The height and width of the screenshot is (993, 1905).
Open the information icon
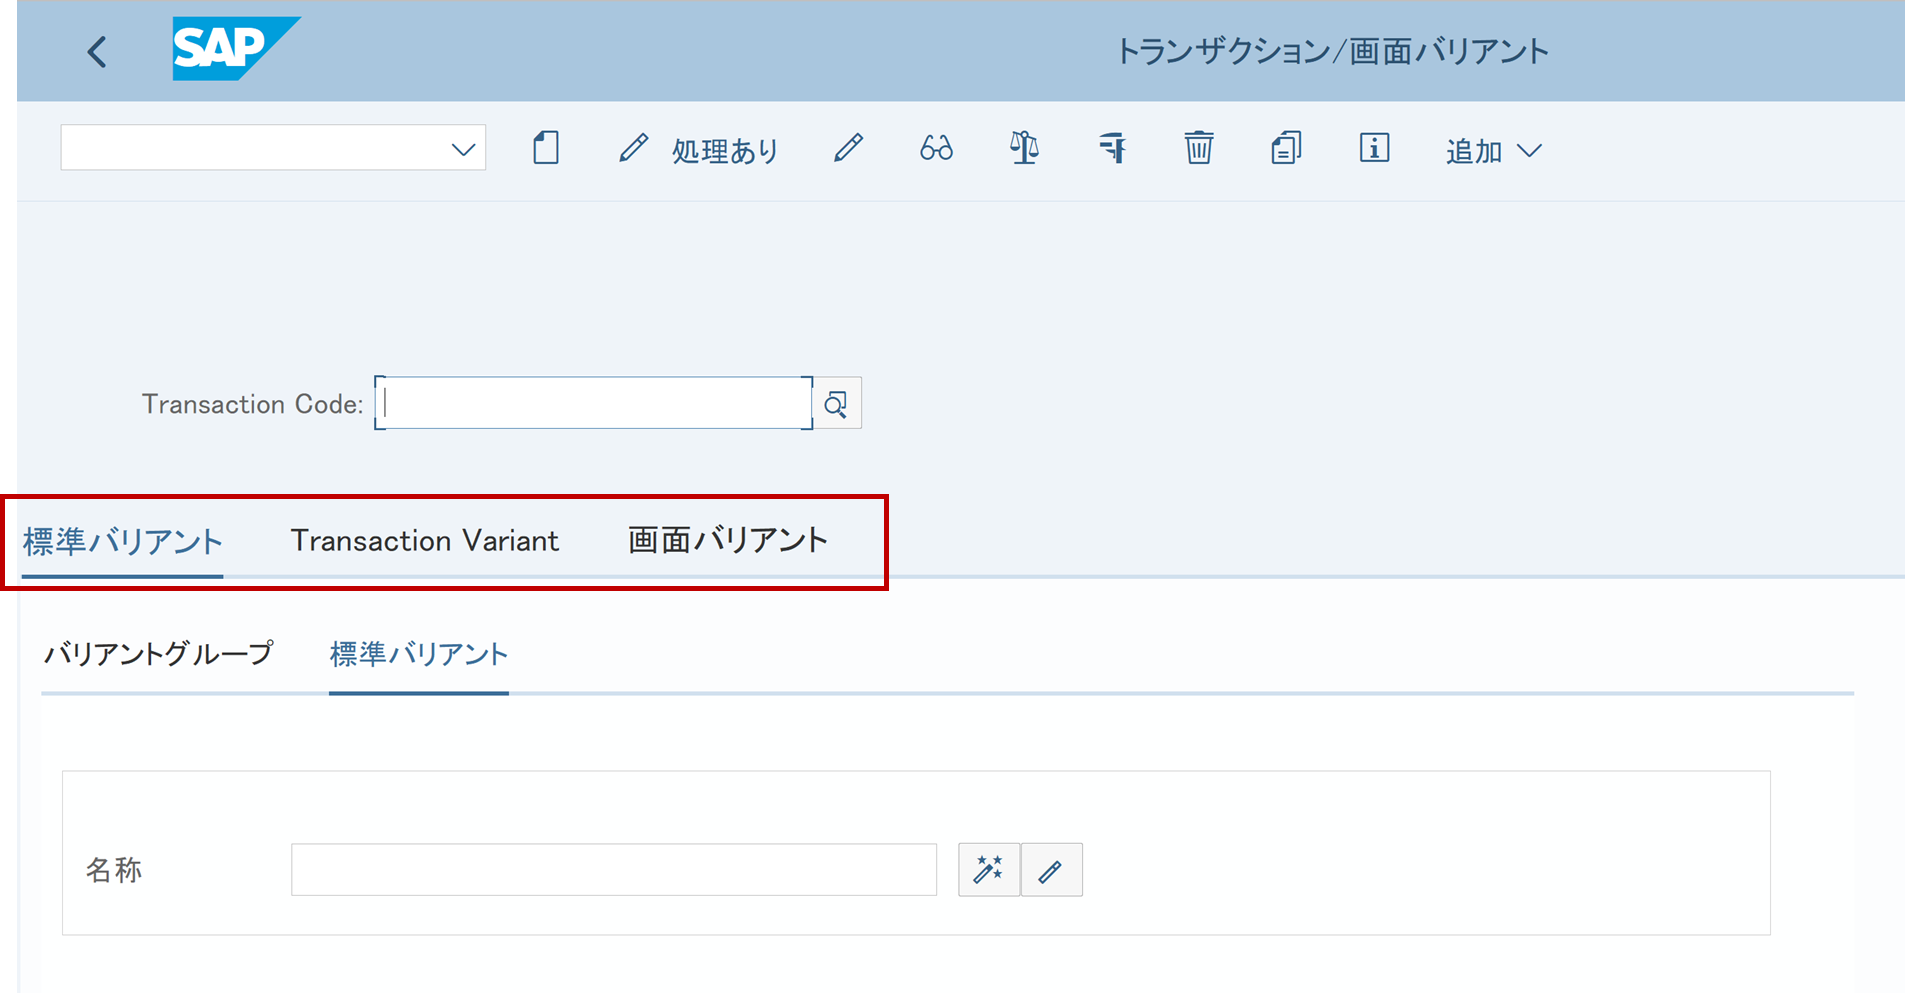[1374, 149]
